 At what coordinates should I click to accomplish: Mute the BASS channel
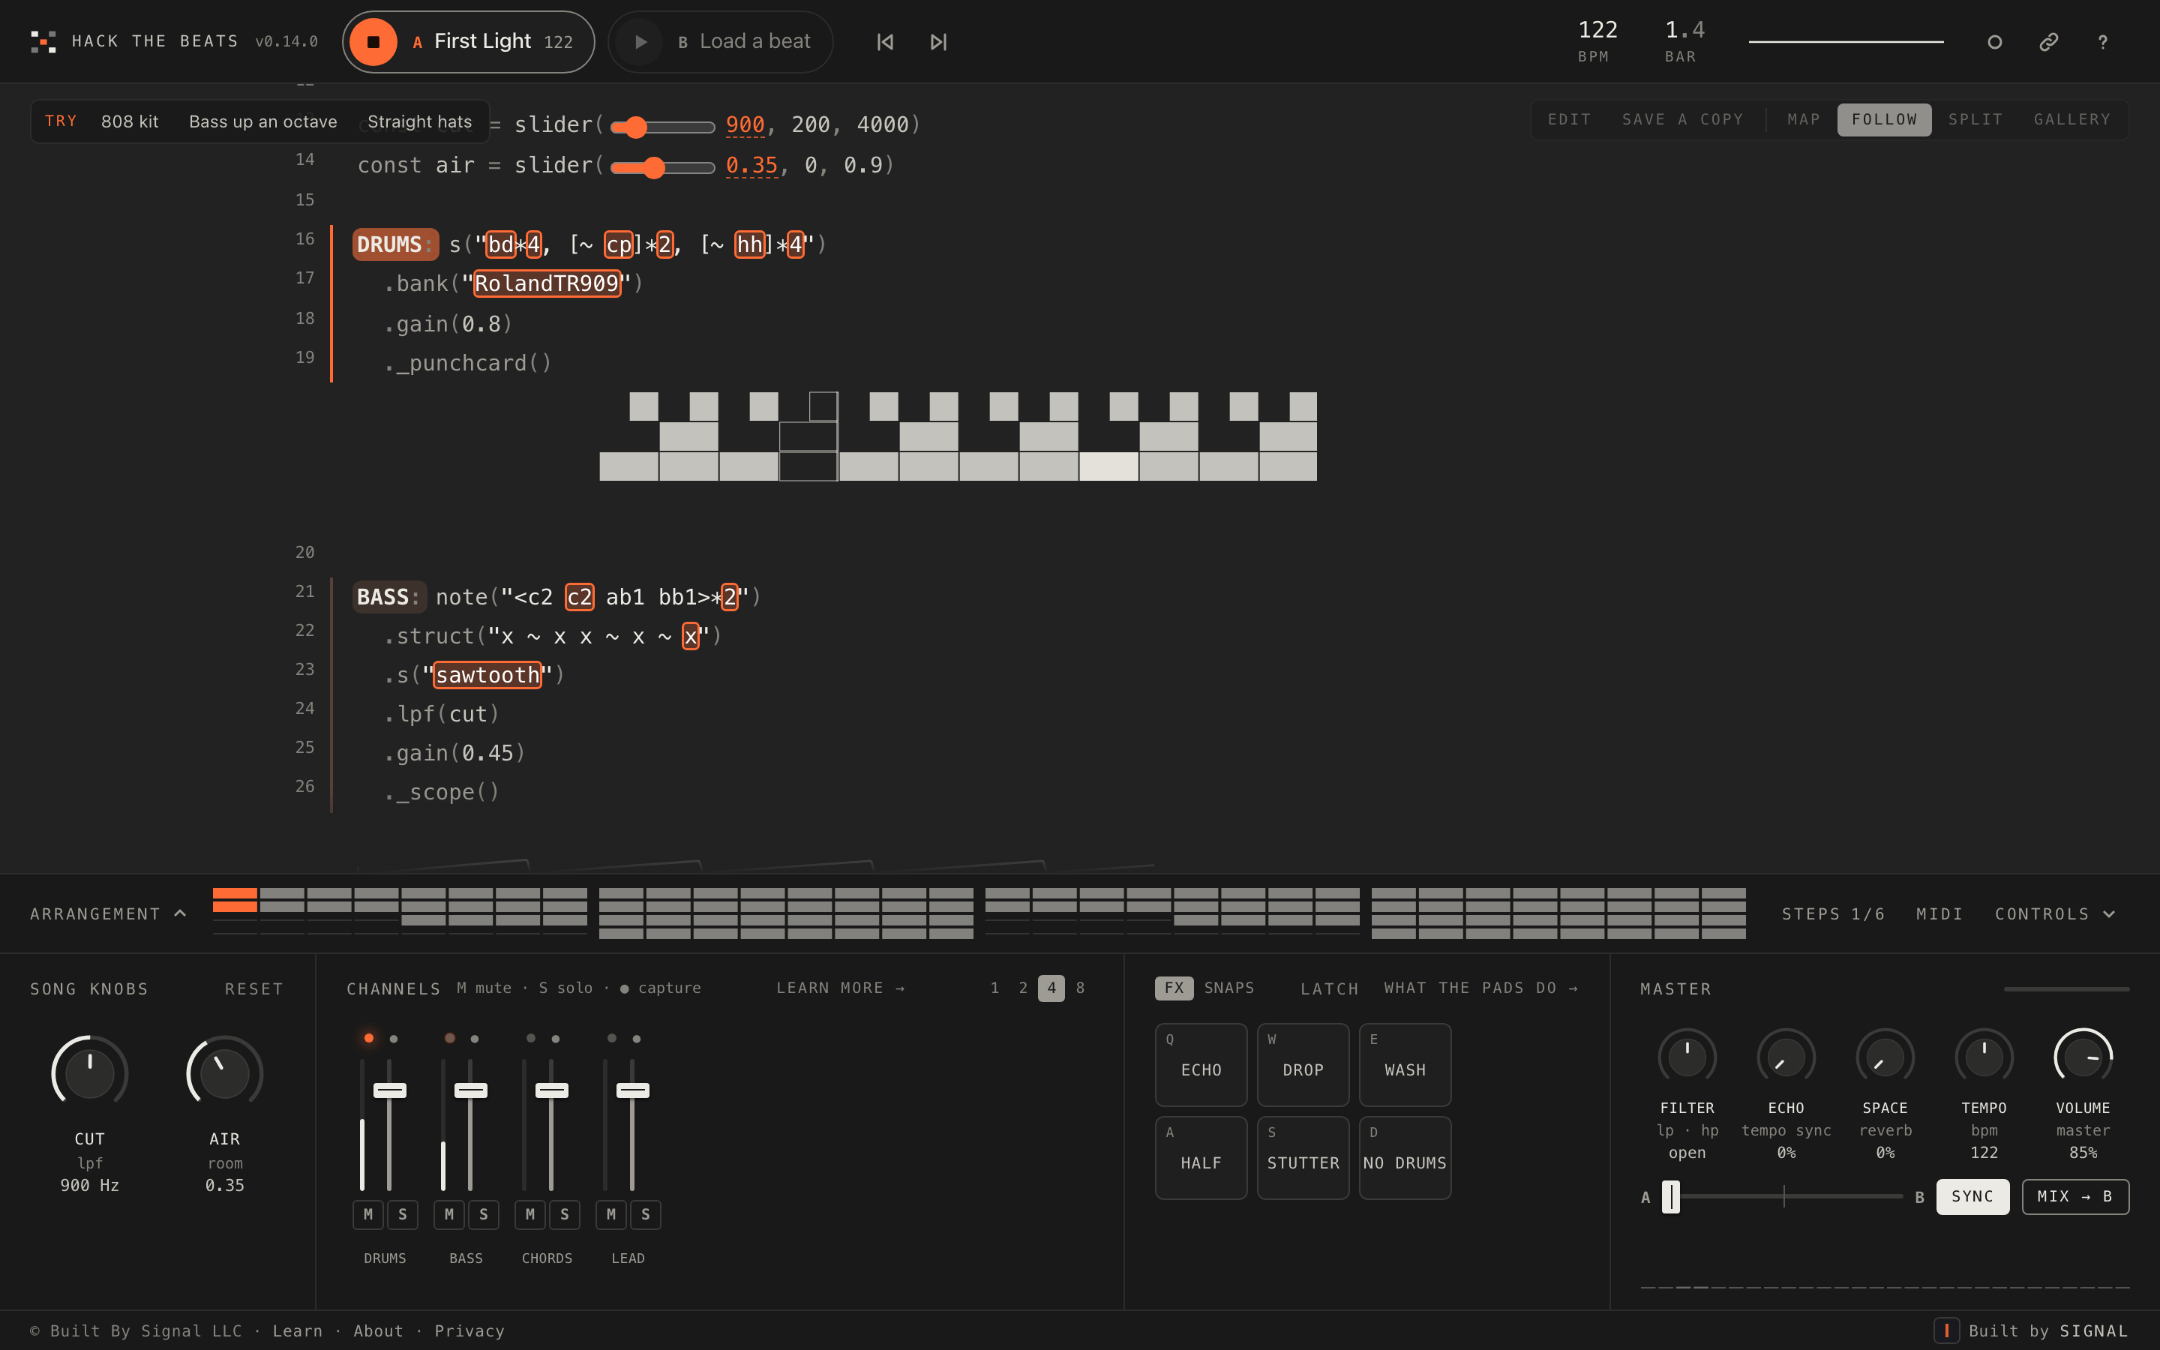point(449,1214)
